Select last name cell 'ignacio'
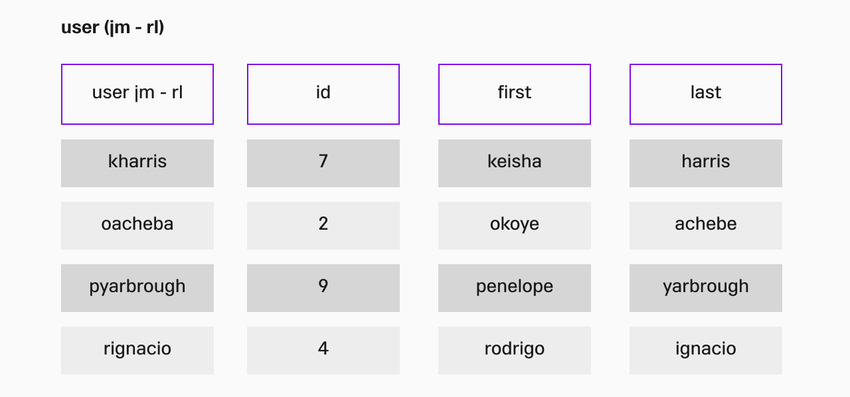The height and width of the screenshot is (397, 850). (706, 350)
